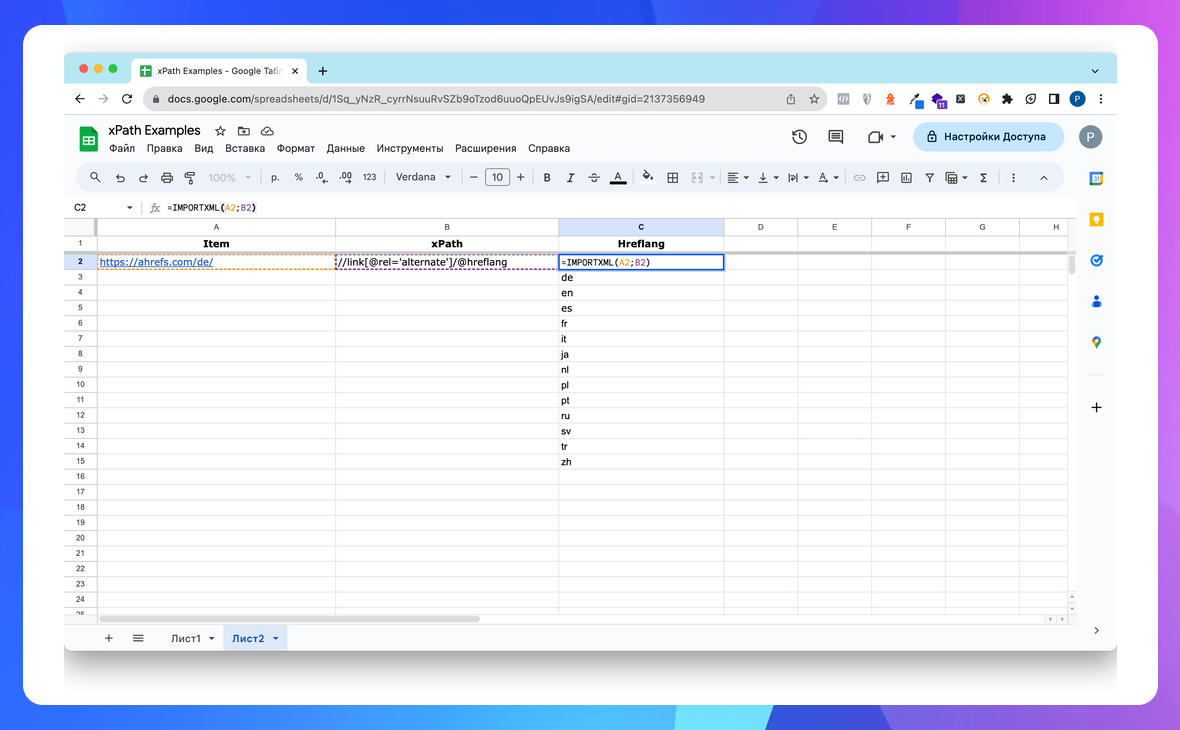Click the insert chart icon

pyautogui.click(x=906, y=178)
